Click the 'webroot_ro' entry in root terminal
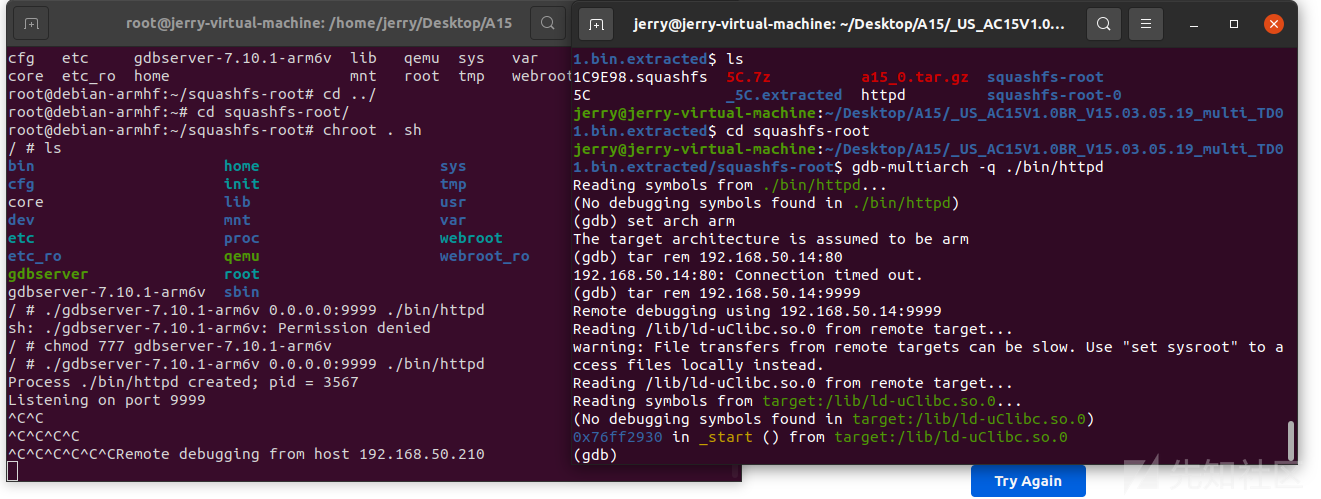The image size is (1321, 499). tap(484, 256)
